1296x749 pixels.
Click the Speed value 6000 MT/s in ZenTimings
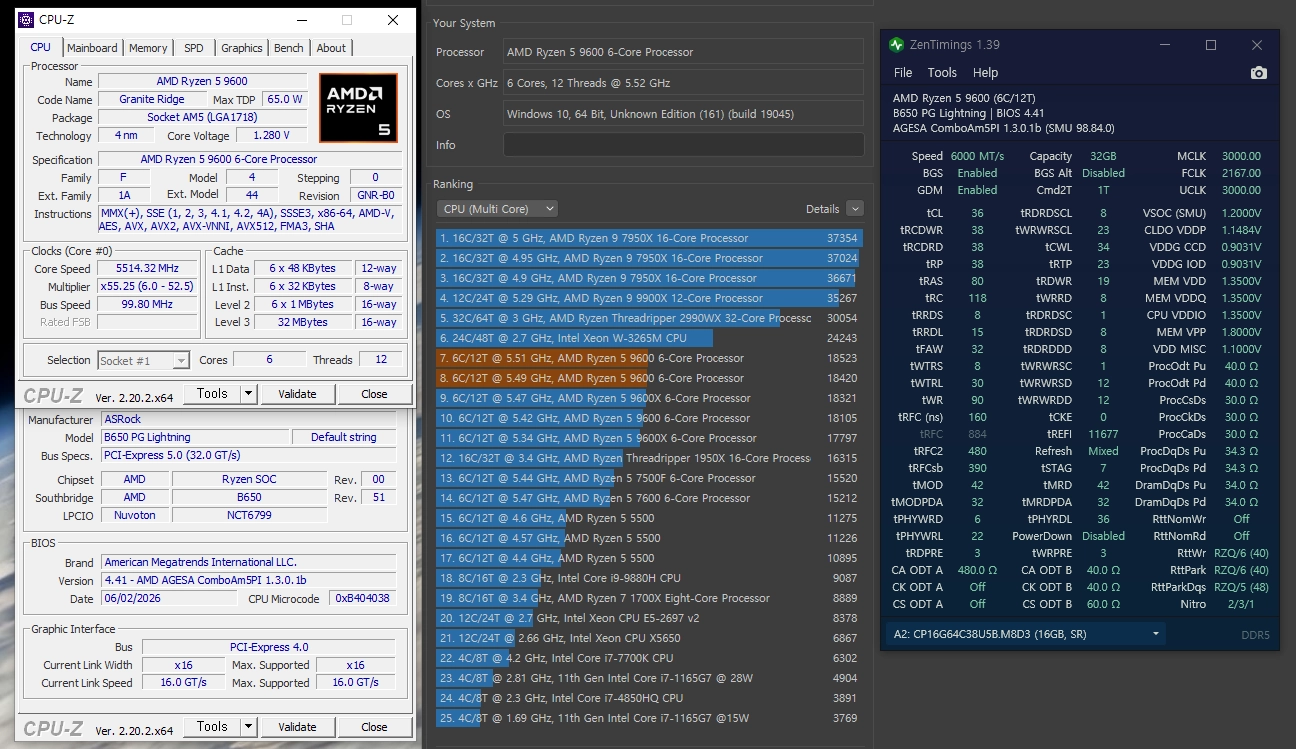[x=977, y=156]
